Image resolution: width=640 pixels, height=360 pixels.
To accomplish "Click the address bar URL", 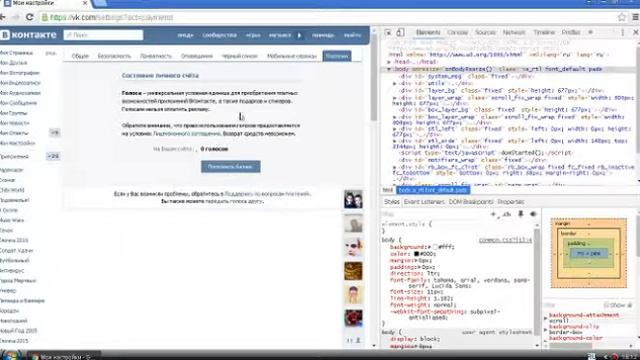I will [112, 18].
